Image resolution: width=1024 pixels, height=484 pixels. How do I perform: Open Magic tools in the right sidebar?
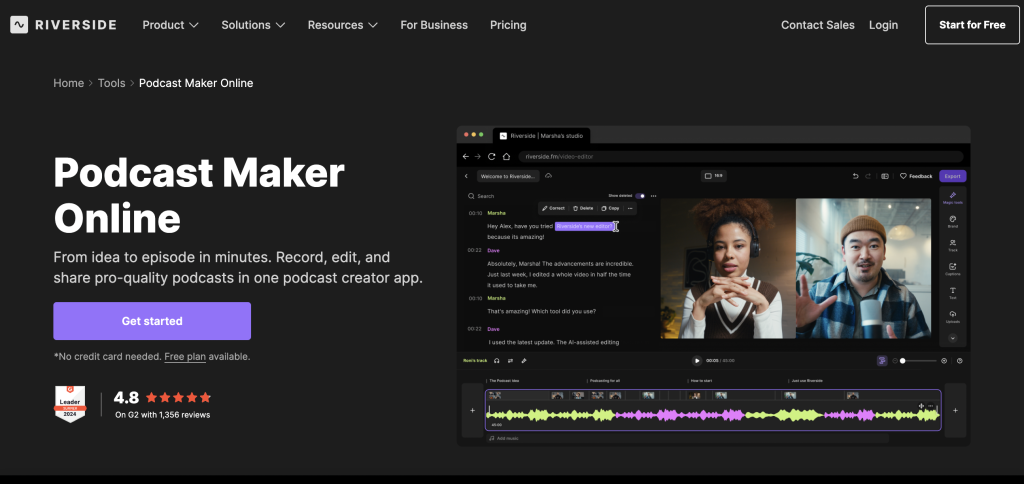[953, 198]
